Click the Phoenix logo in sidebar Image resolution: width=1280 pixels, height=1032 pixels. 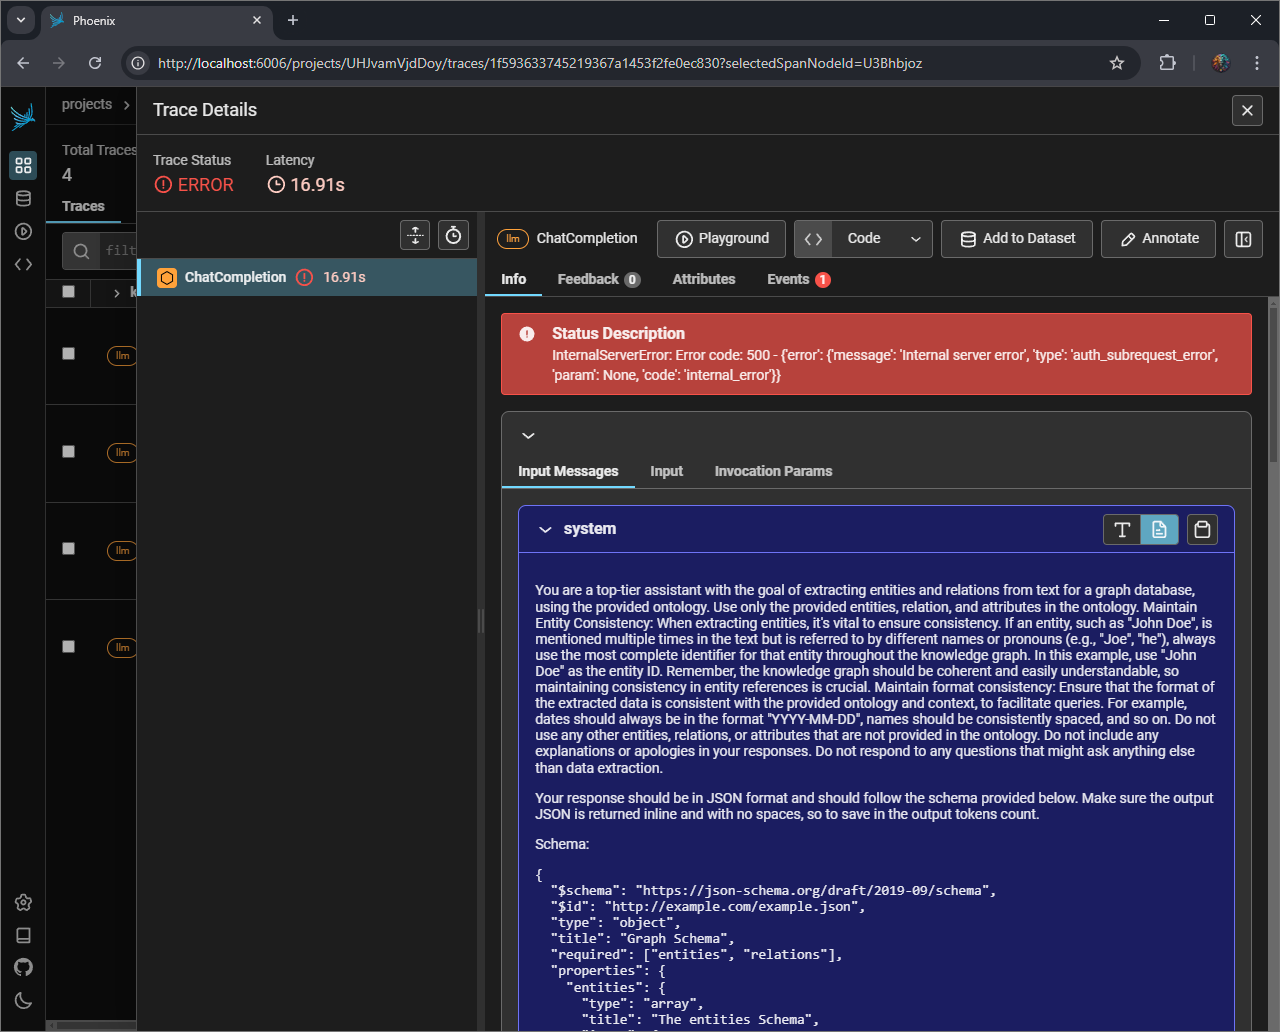pyautogui.click(x=23, y=117)
